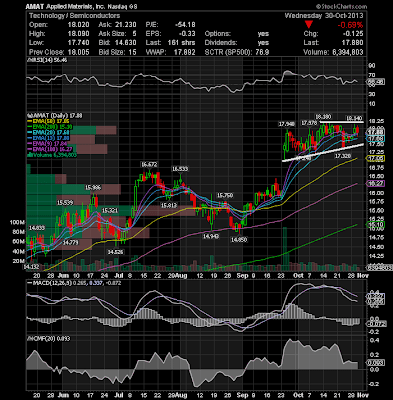Click the 14.833 price label
Image resolution: width=393 pixels, height=400 pixels.
pyautogui.click(x=37, y=228)
